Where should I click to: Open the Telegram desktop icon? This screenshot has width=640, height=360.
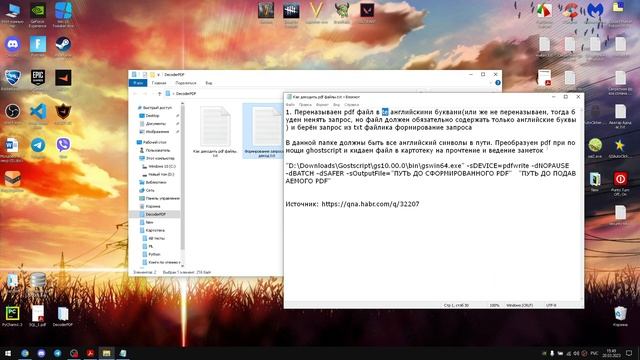click(38, 145)
